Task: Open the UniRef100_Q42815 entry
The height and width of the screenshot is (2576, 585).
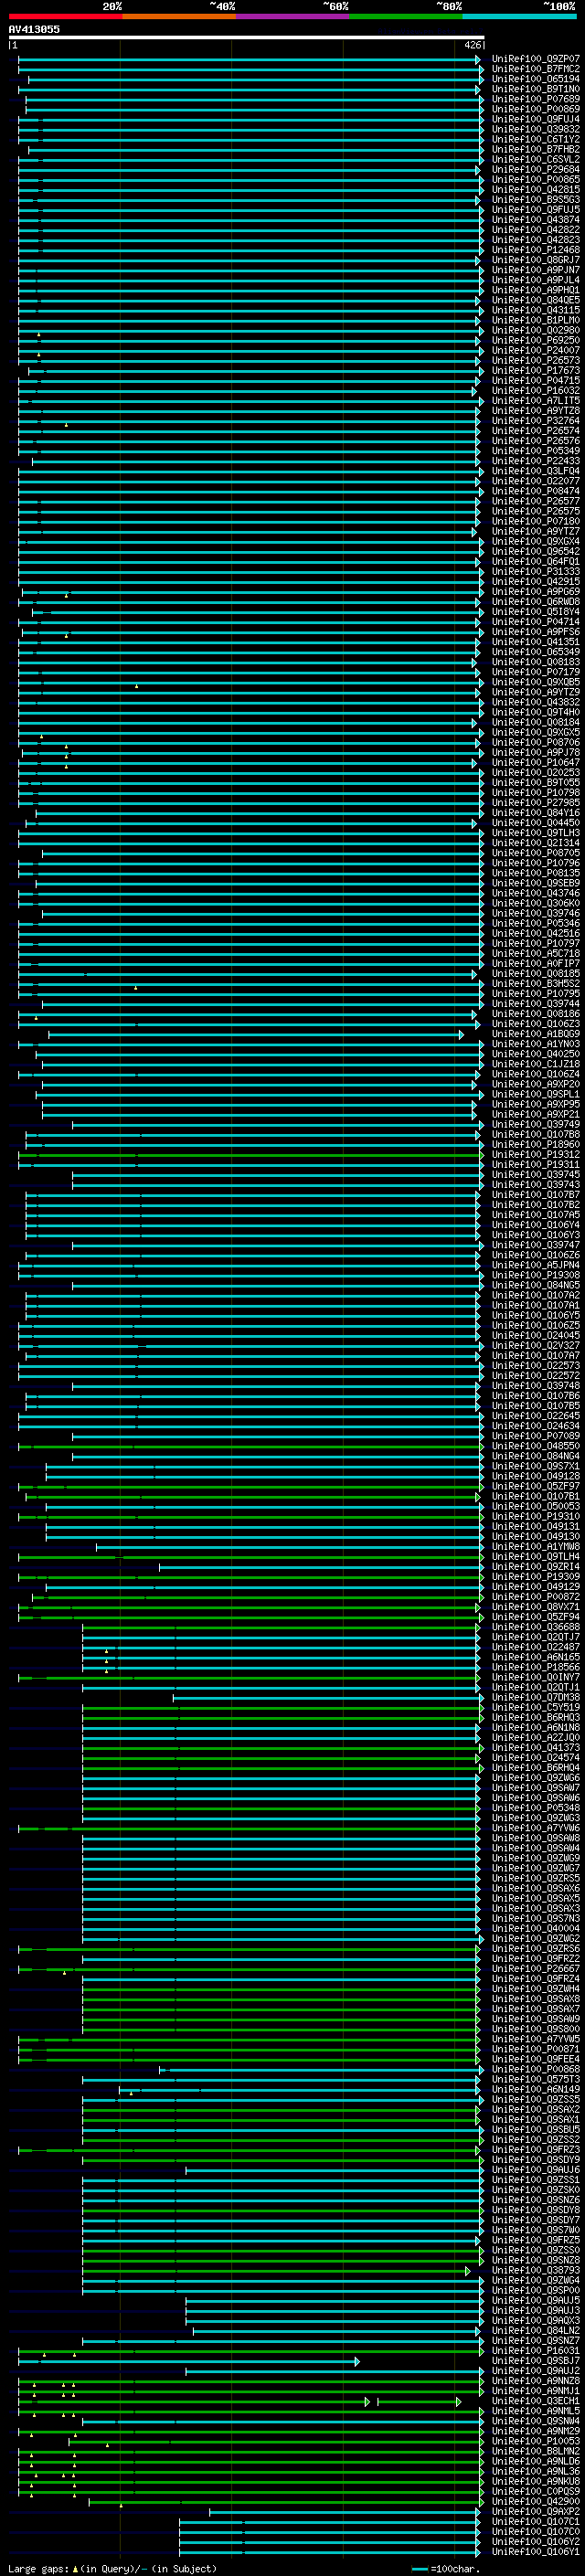Action: coord(535,189)
